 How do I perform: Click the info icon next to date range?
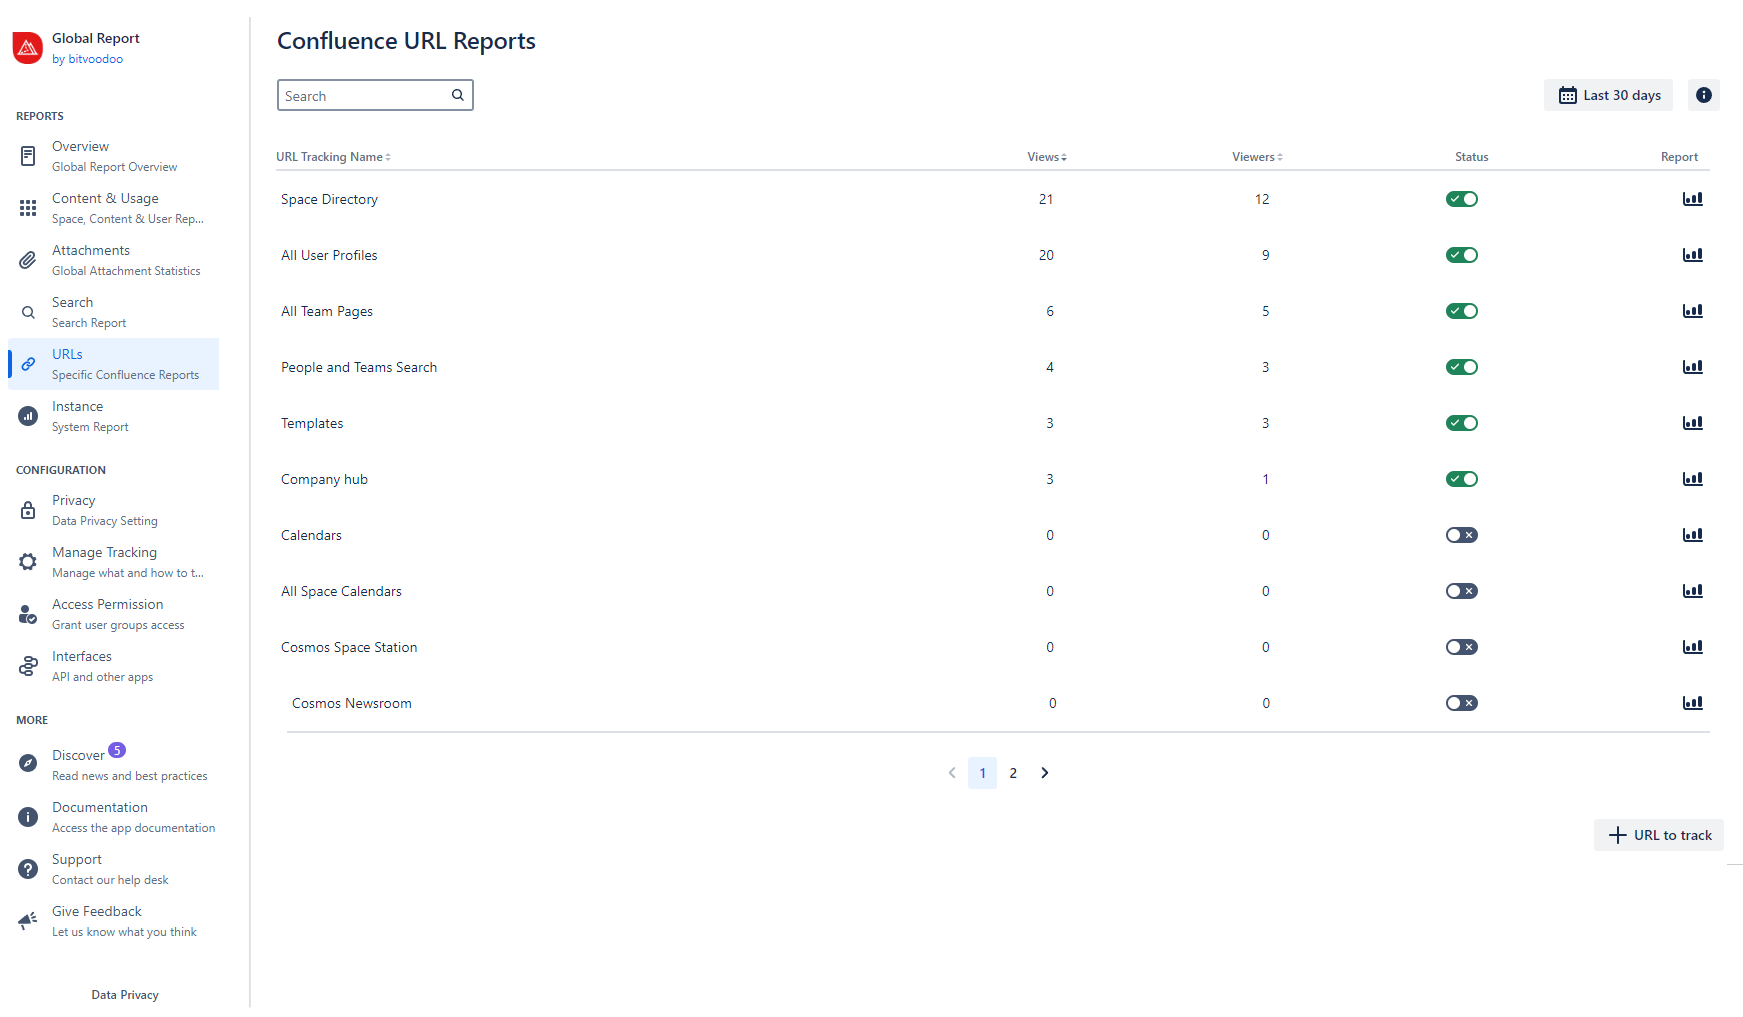point(1703,95)
